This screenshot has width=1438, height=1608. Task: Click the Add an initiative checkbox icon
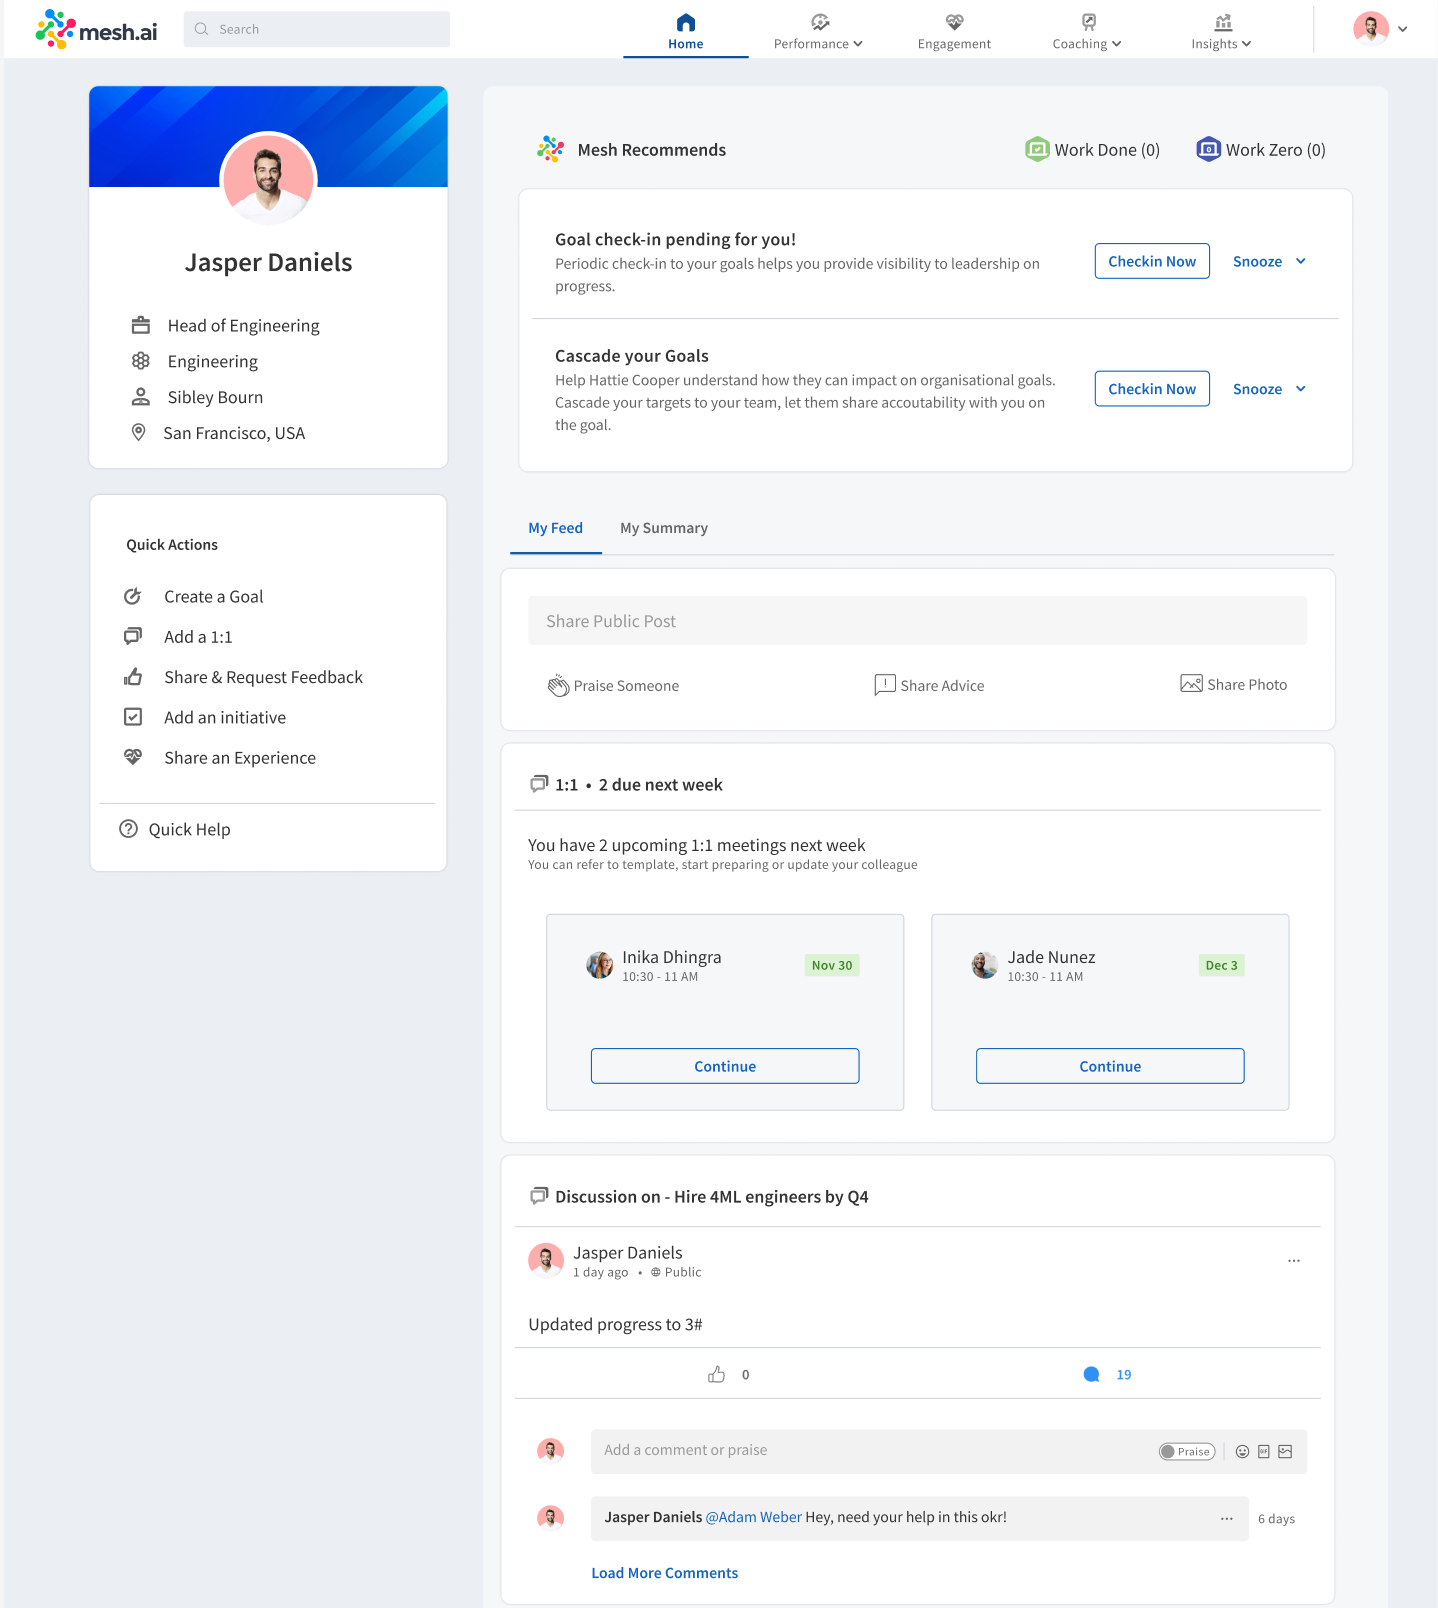[132, 717]
